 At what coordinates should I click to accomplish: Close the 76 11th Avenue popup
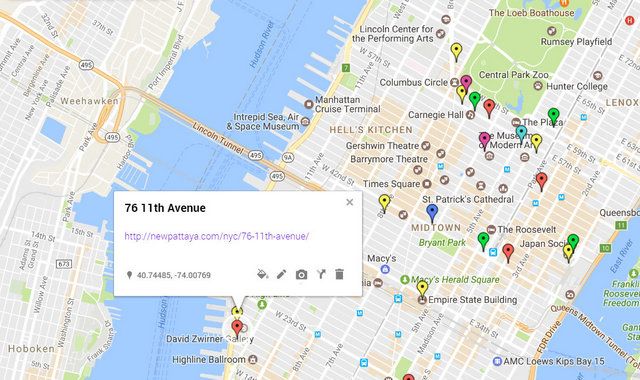pos(349,202)
